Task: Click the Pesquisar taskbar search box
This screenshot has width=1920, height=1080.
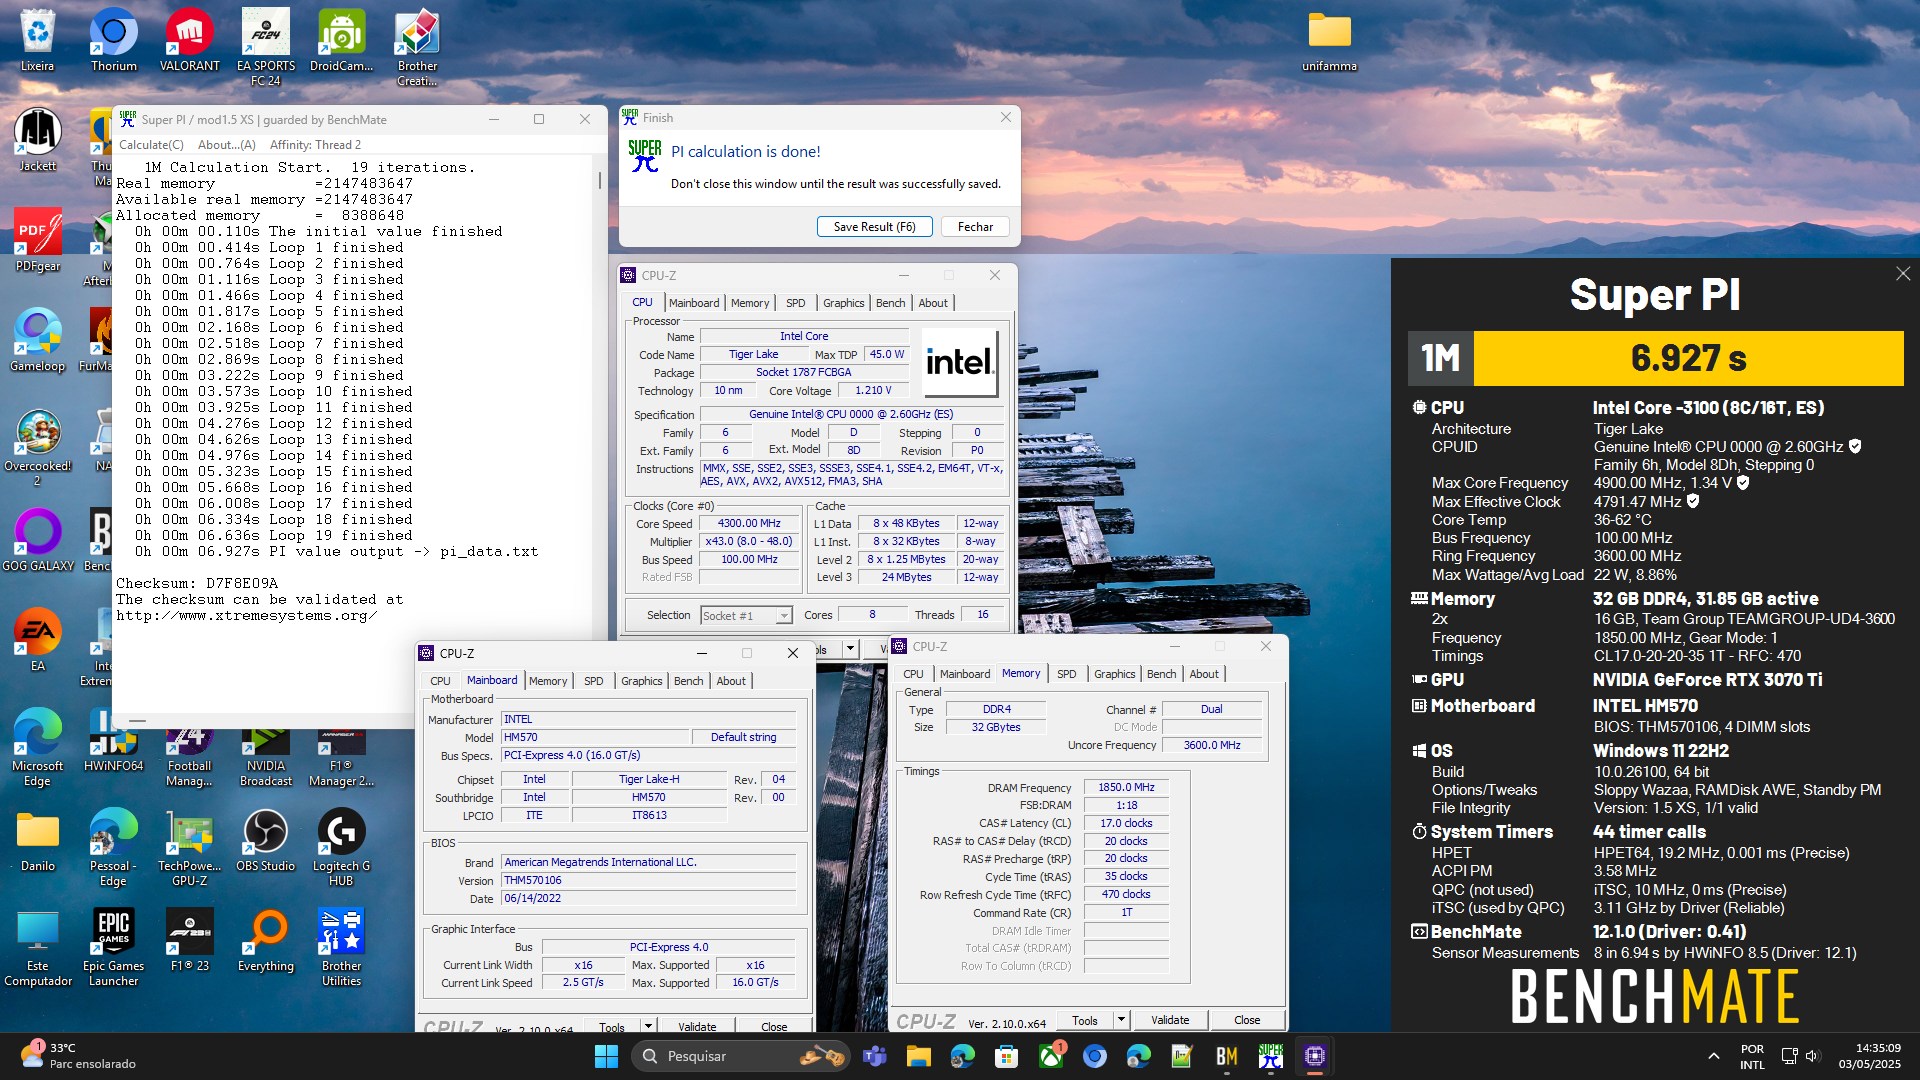Action: pos(740,1056)
